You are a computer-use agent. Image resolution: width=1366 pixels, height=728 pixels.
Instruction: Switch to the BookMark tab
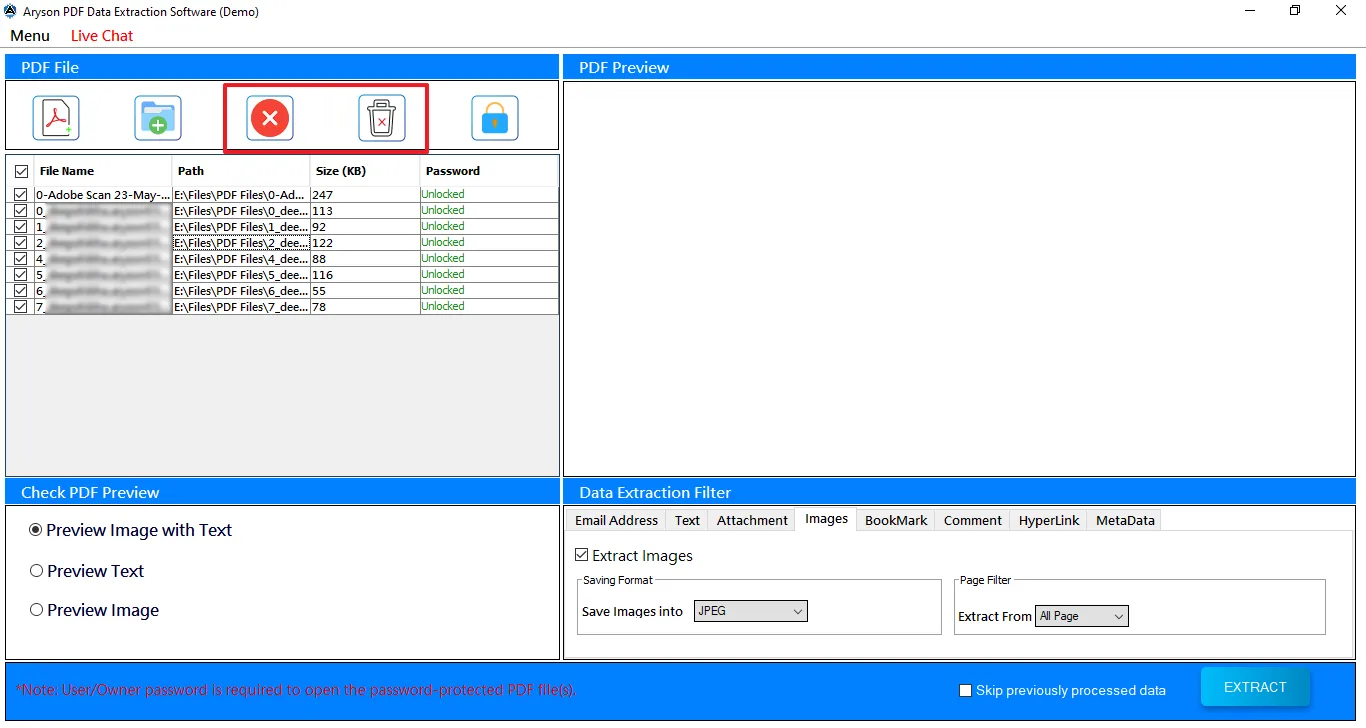896,520
